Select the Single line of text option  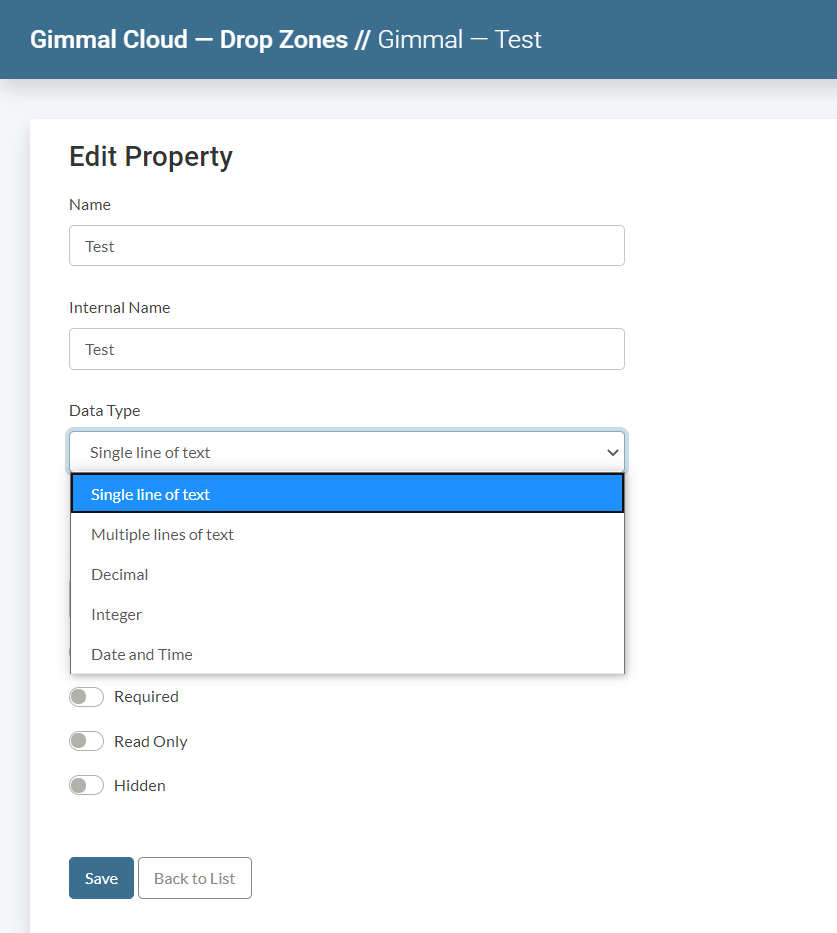pyautogui.click(x=347, y=494)
